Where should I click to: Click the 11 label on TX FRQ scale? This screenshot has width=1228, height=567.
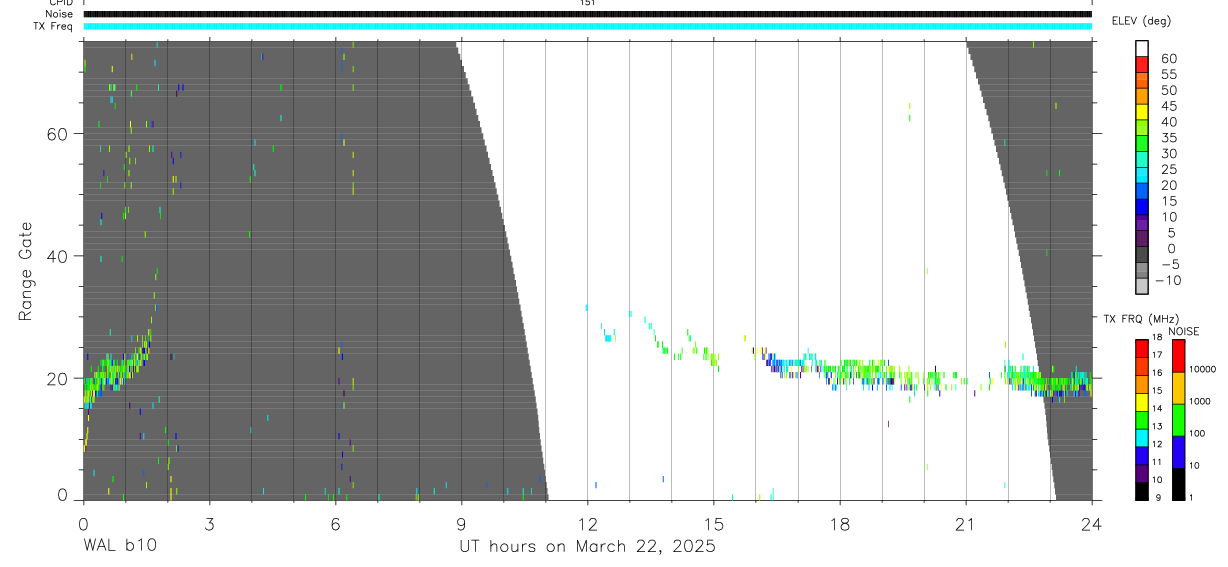1156,463
